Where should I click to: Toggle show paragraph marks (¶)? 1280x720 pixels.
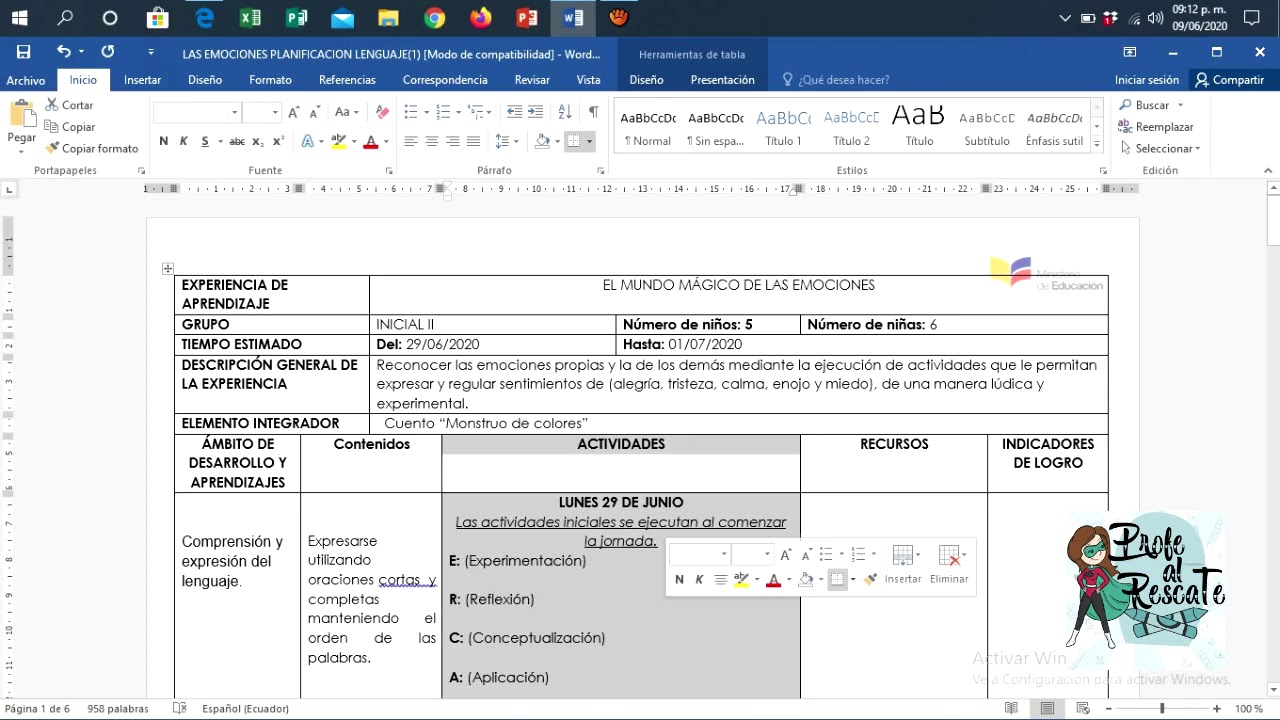click(x=593, y=112)
